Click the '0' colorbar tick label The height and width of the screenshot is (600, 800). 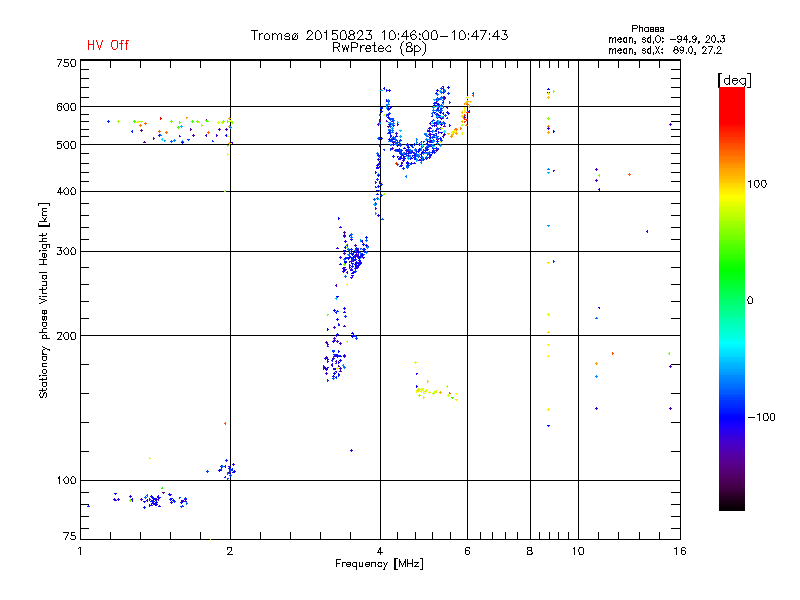pos(750,301)
